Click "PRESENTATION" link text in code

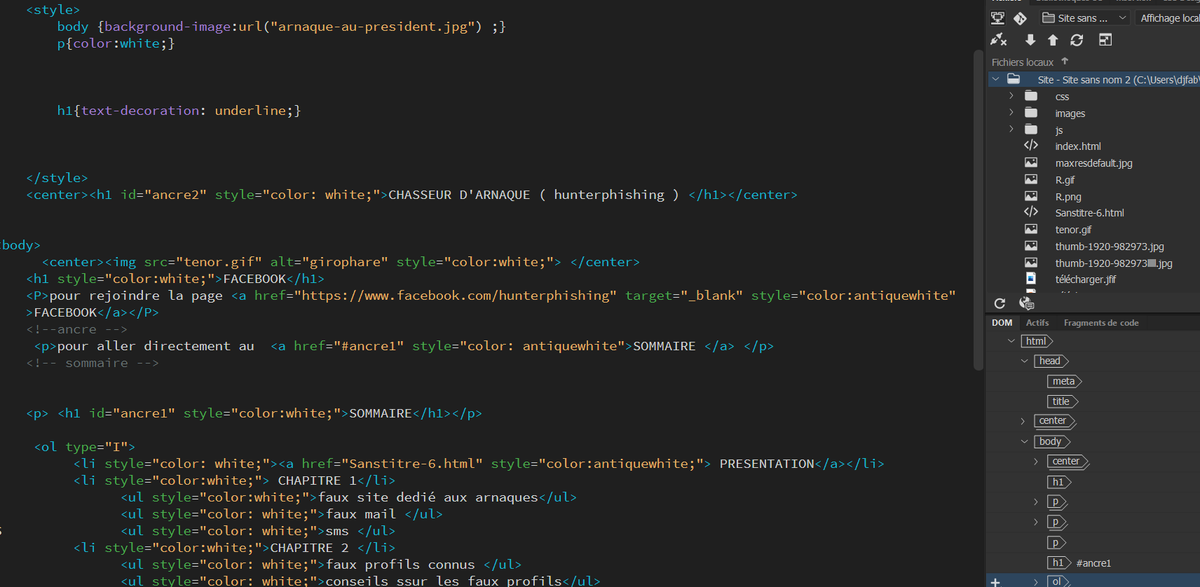pyautogui.click(x=767, y=463)
